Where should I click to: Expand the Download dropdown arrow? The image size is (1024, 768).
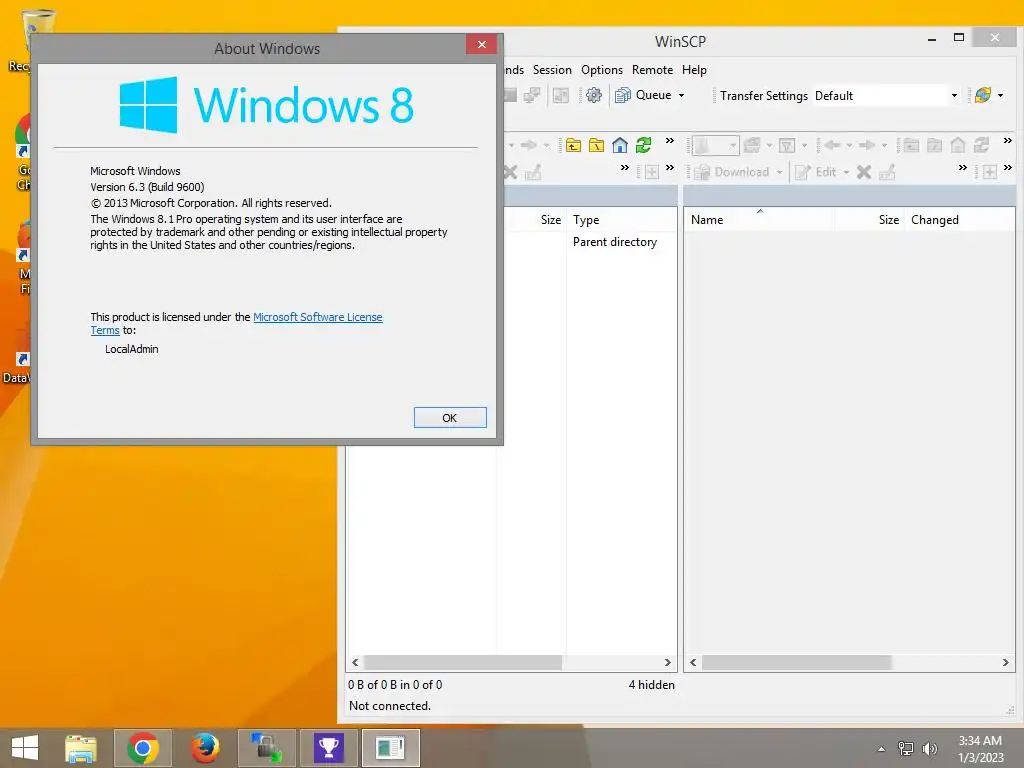779,172
